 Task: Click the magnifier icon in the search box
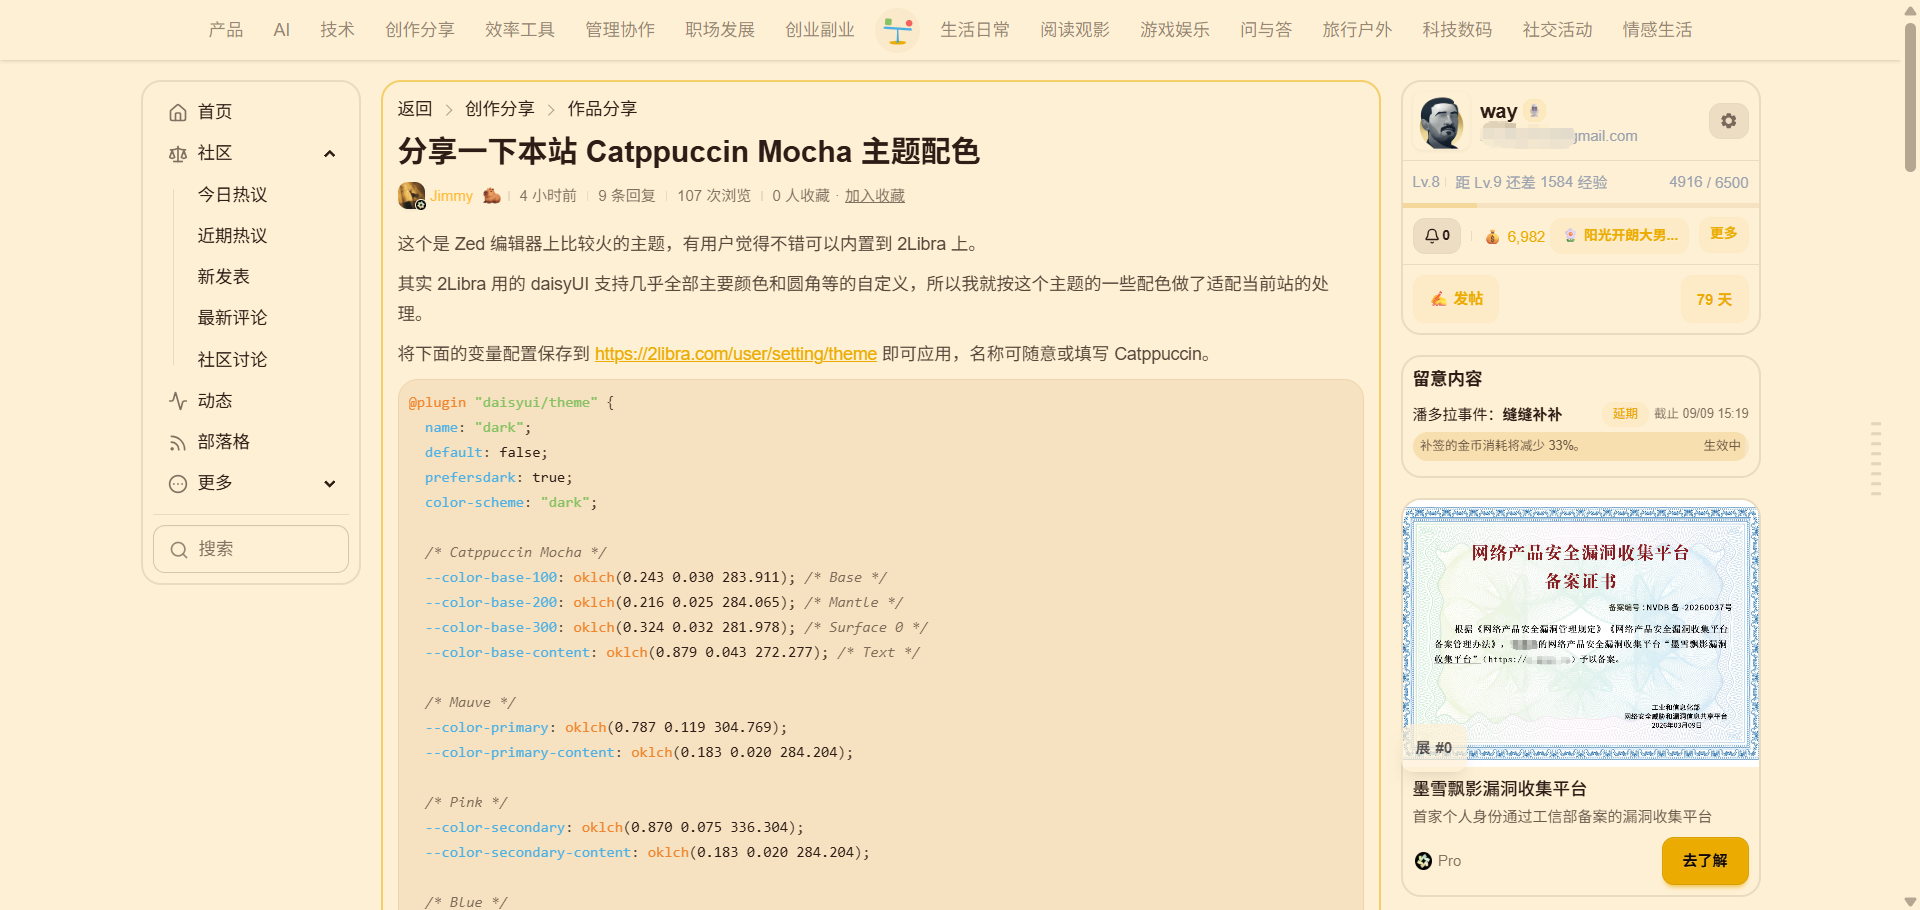179,549
